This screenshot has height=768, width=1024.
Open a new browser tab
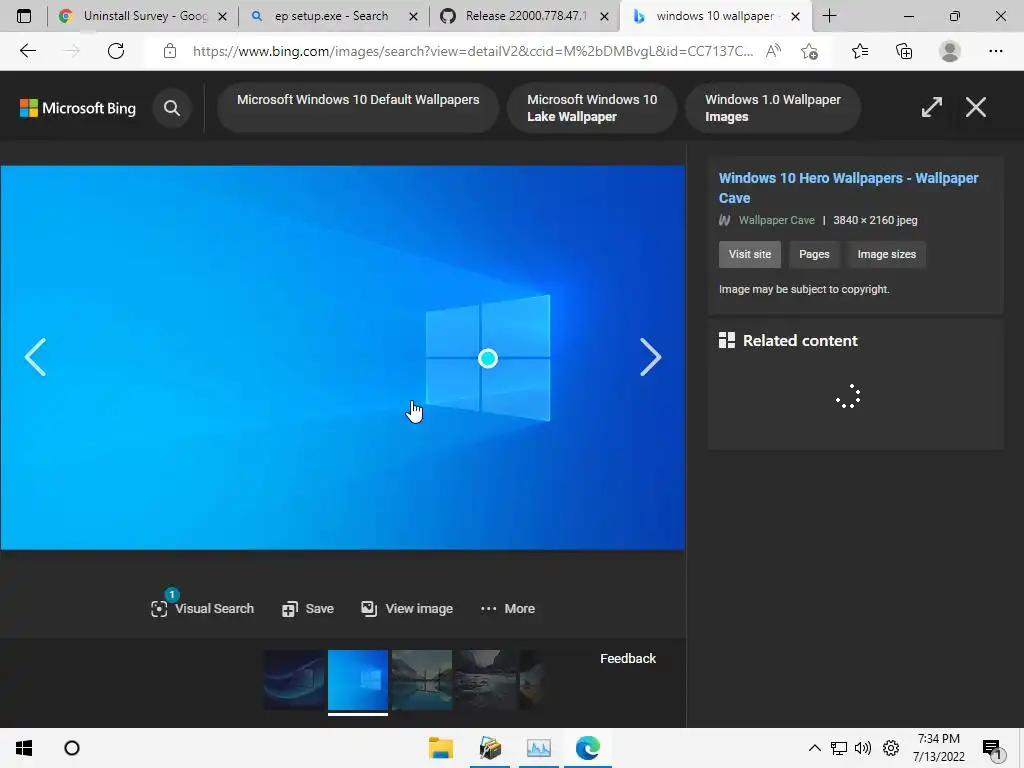click(x=829, y=16)
